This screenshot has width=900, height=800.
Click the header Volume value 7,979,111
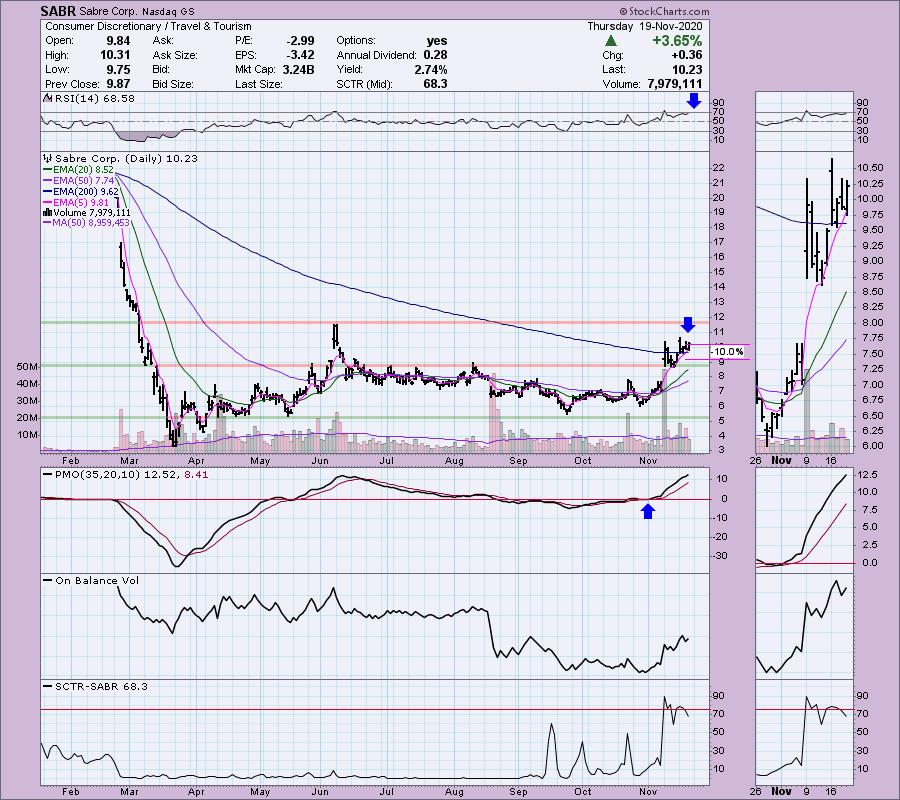(x=674, y=84)
